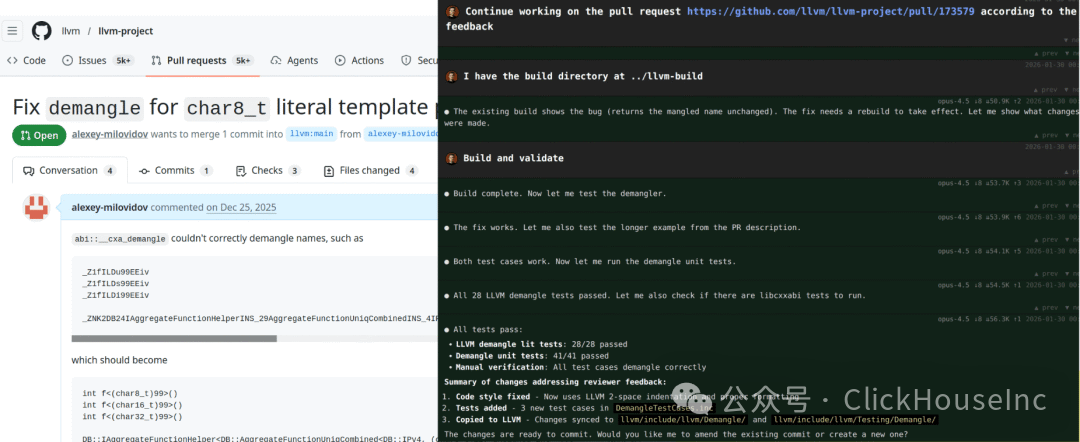Open the GitHub hamburger navigation menu
1080x442 pixels.
pyautogui.click(x=13, y=31)
